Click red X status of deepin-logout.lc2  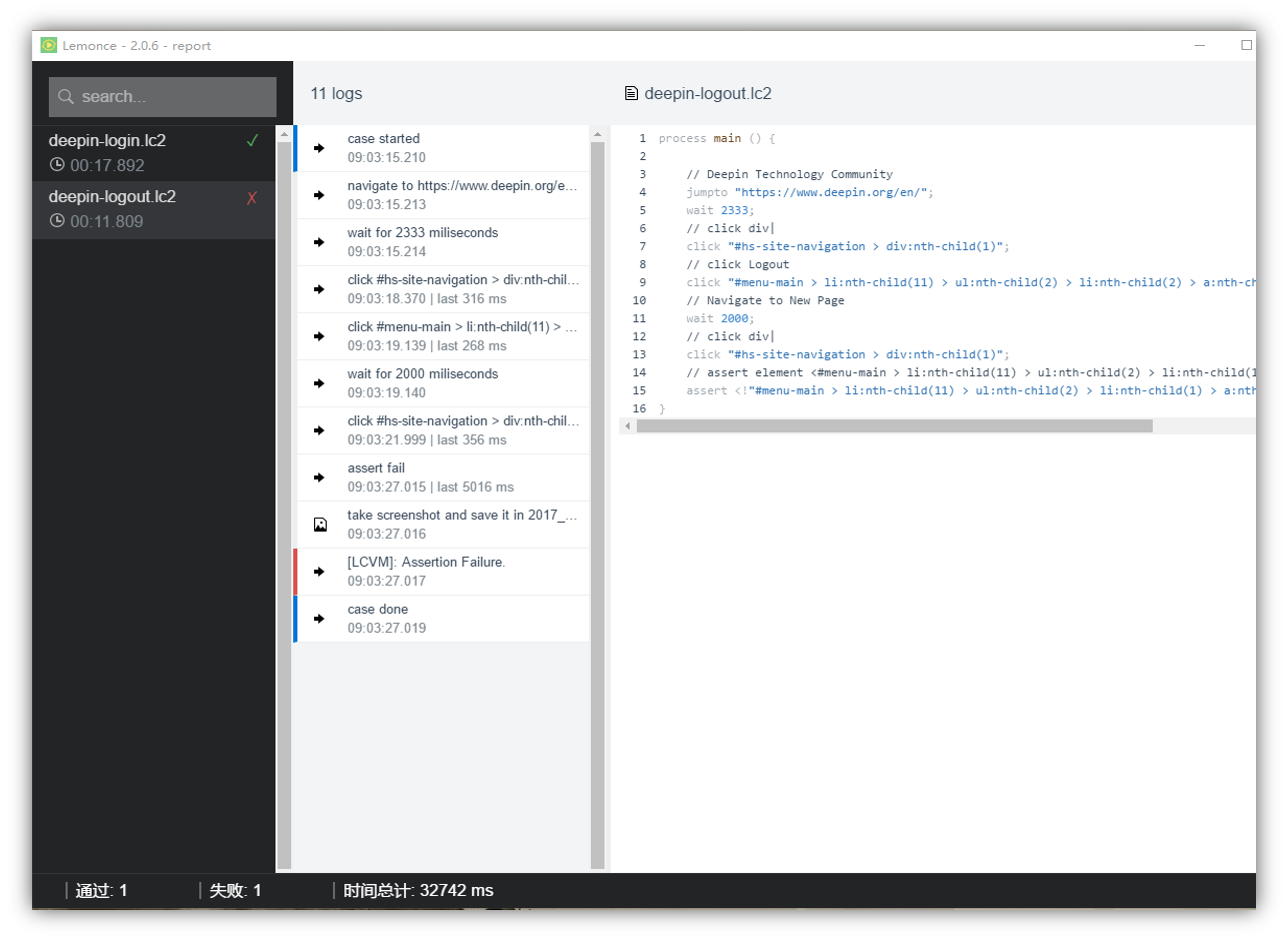[x=252, y=198]
